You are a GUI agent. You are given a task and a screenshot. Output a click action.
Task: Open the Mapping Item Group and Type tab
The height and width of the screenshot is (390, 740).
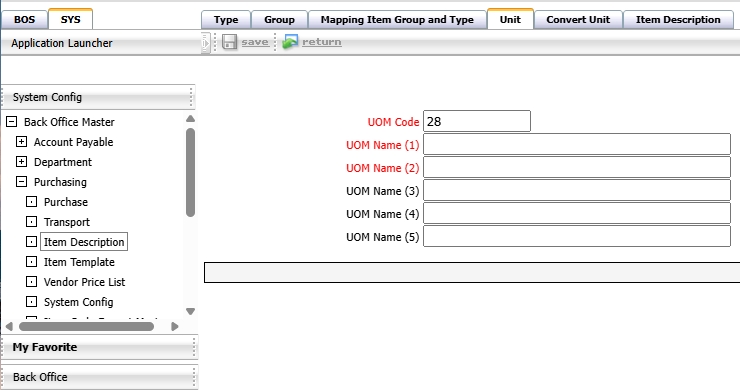[397, 20]
